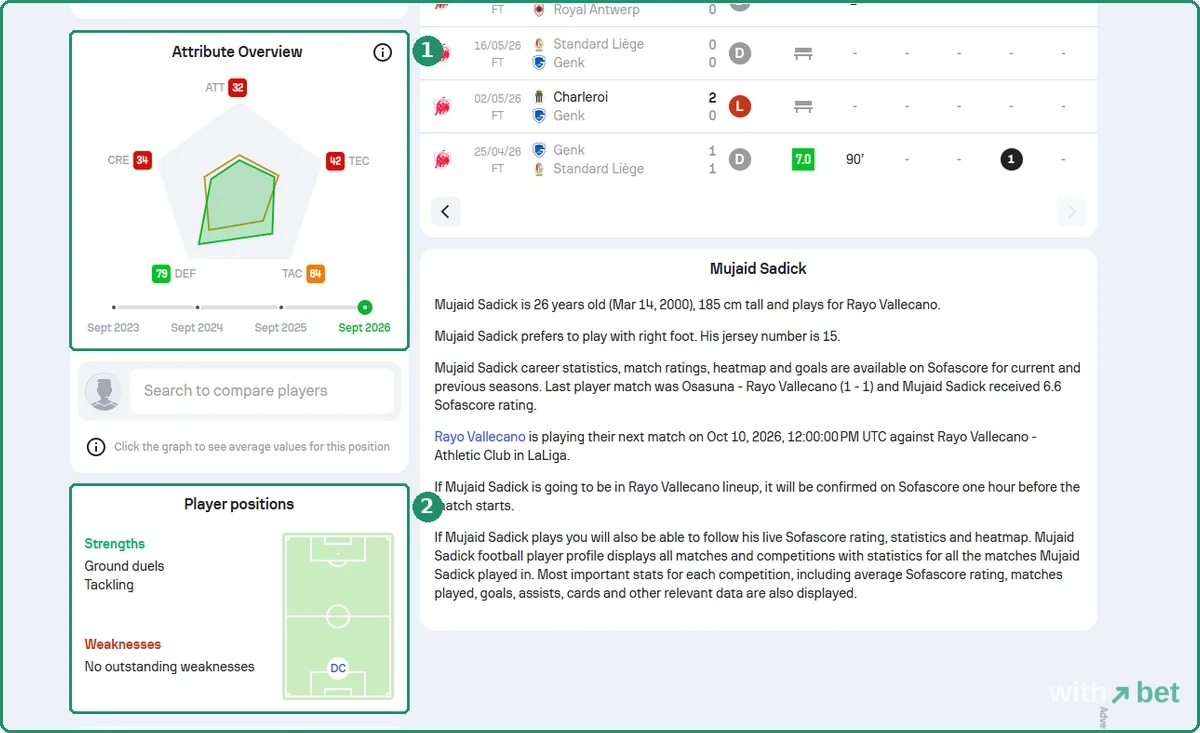Select Sept 2024 on attribute timeline
The width and height of the screenshot is (1200, 733).
197,308
